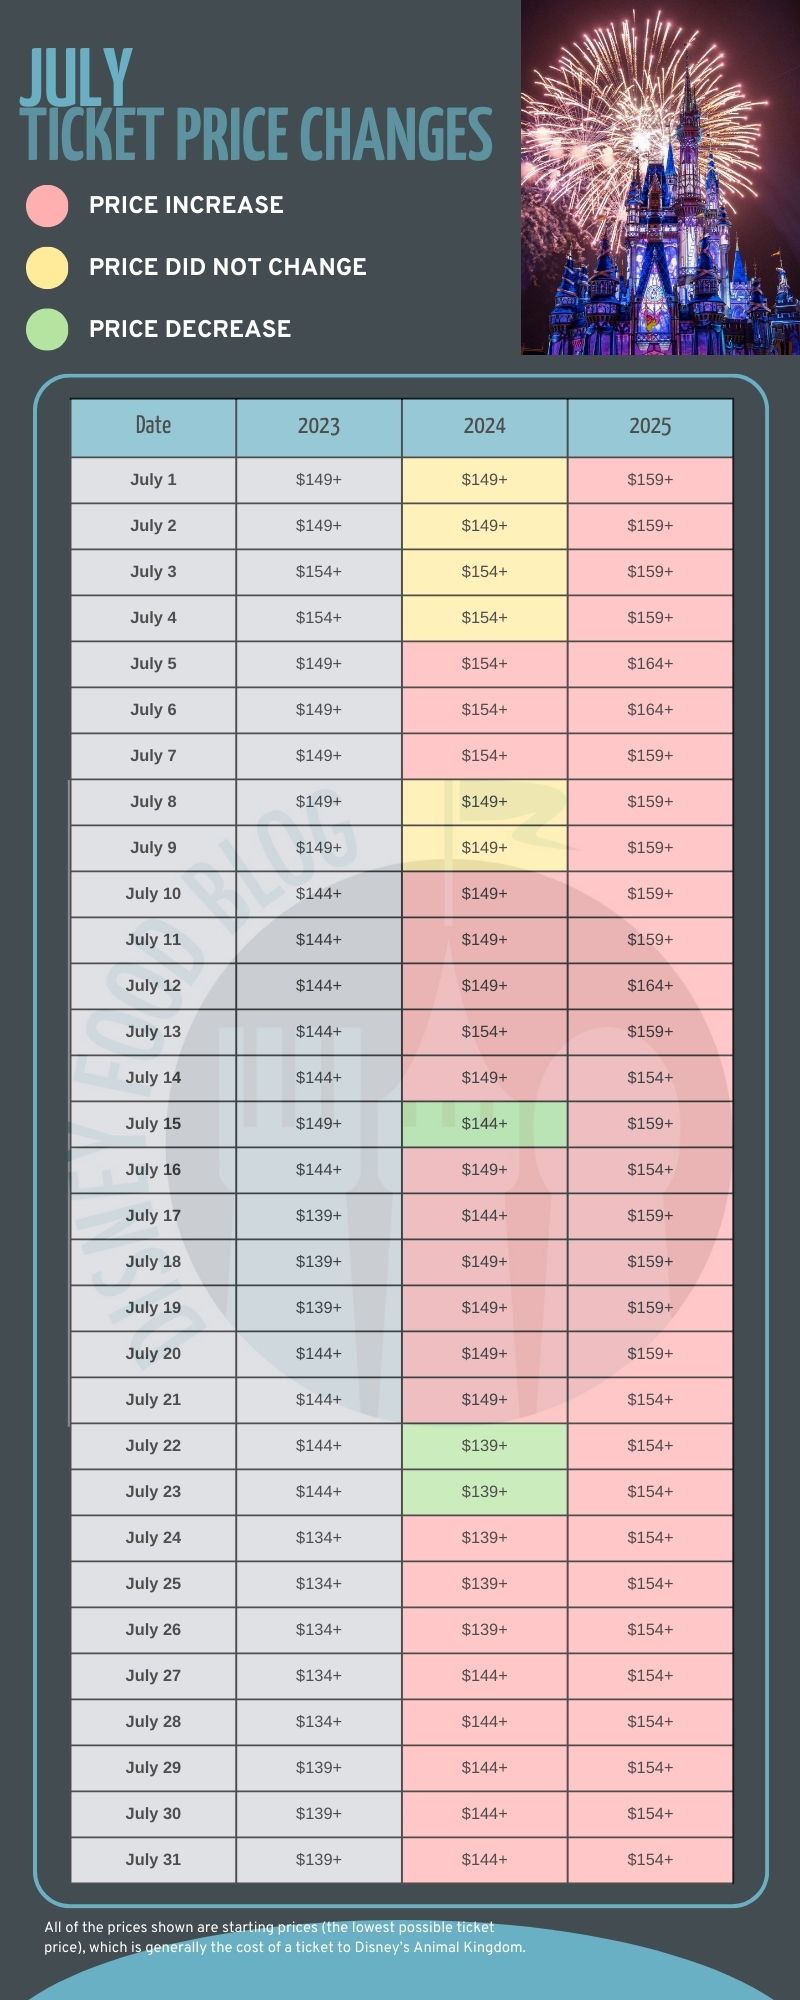Click the green 2024 cell for July 15
Screen dimensions: 800x2000
click(x=485, y=1124)
